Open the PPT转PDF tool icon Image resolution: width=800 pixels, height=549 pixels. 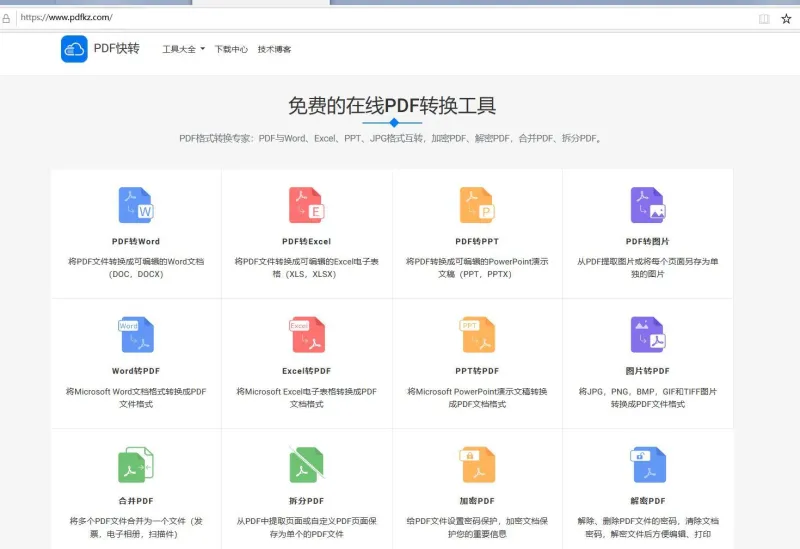coord(477,335)
